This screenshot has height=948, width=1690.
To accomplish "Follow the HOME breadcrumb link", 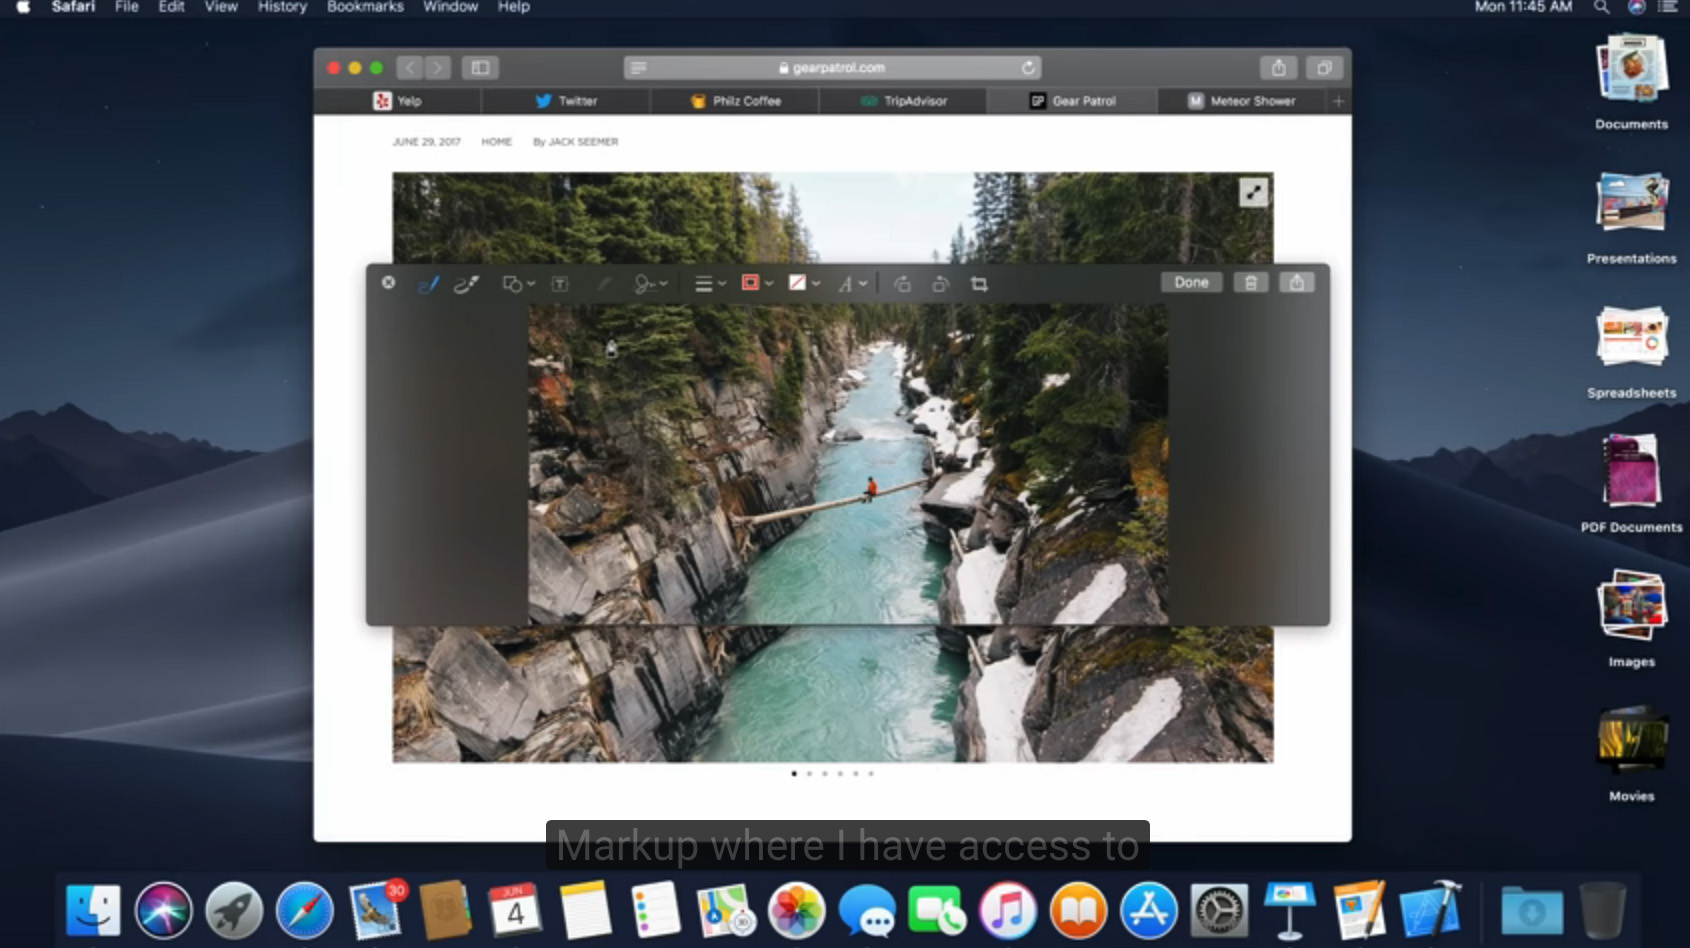I will click(496, 142).
